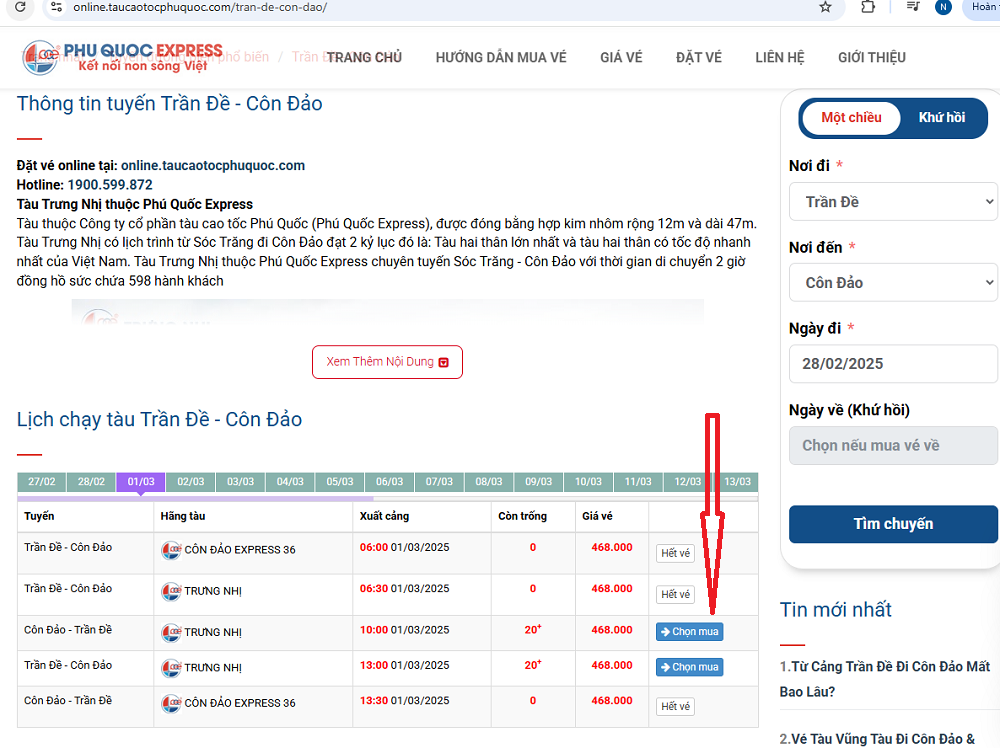Select the 12/03 date tab
The height and width of the screenshot is (748, 1000).
click(x=688, y=481)
